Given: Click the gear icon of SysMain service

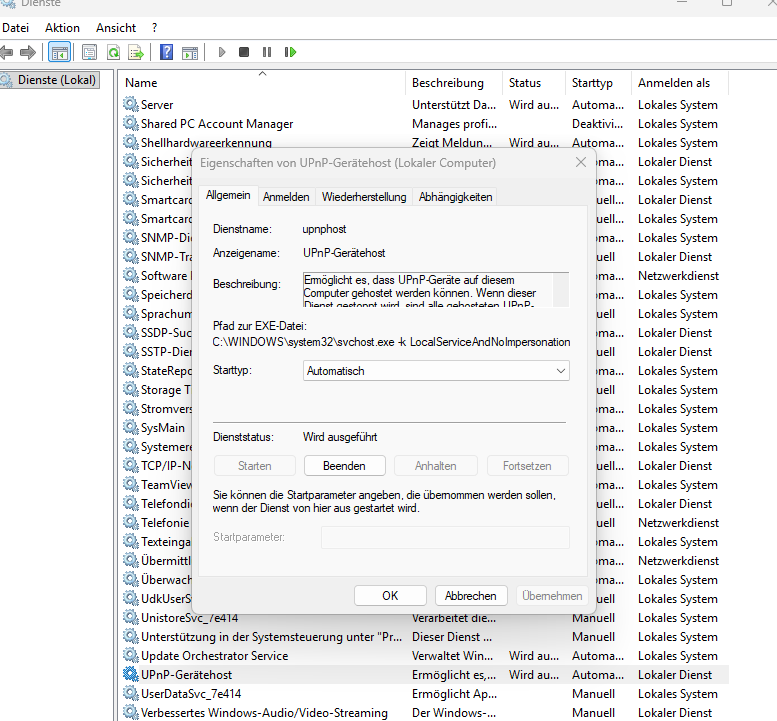Looking at the screenshot, I should point(130,428).
